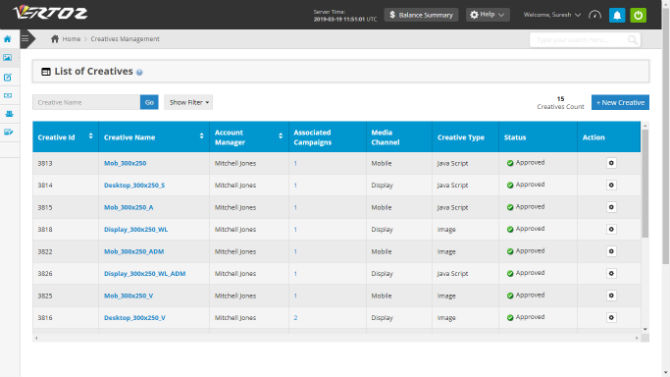Open action gear for Mob_300x250_ADM
670x377 pixels.
tap(611, 251)
